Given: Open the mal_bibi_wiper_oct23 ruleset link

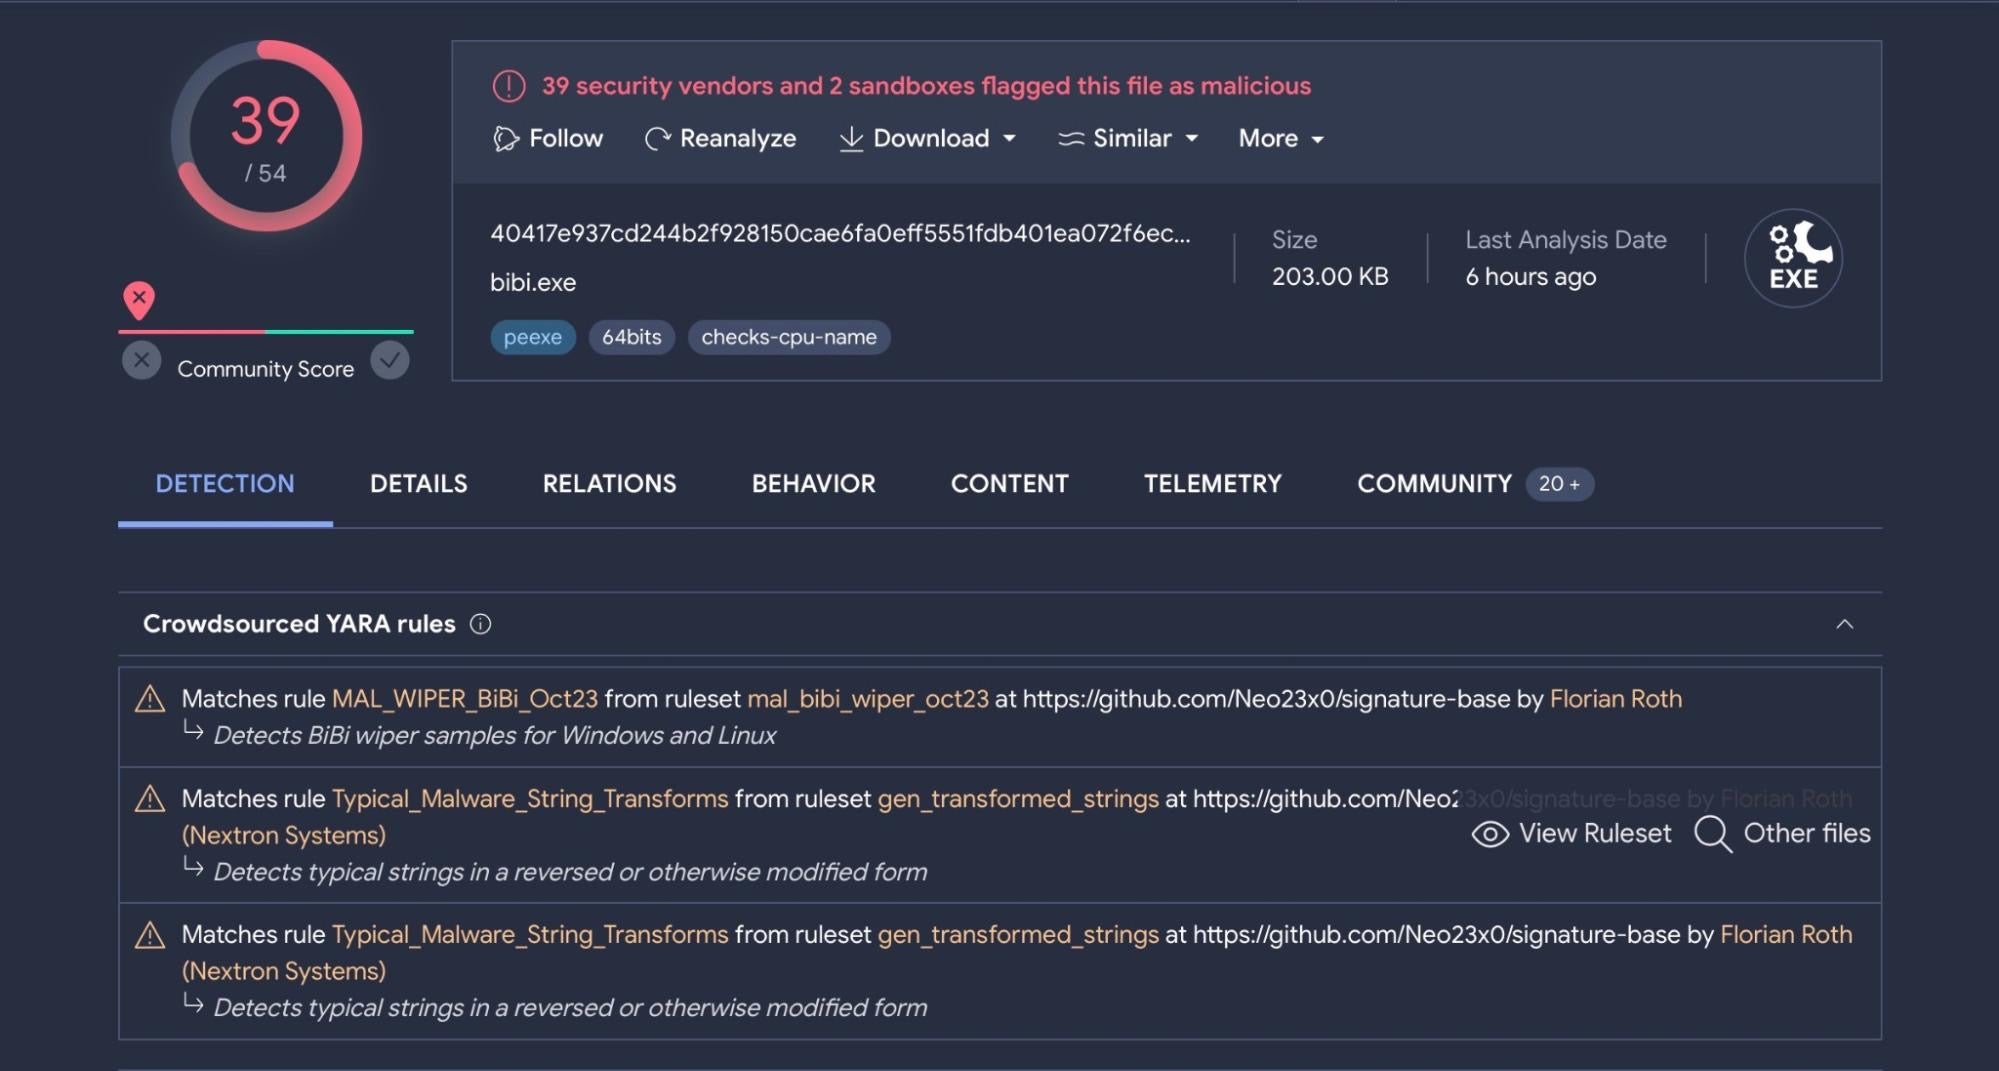Looking at the screenshot, I should [x=867, y=699].
